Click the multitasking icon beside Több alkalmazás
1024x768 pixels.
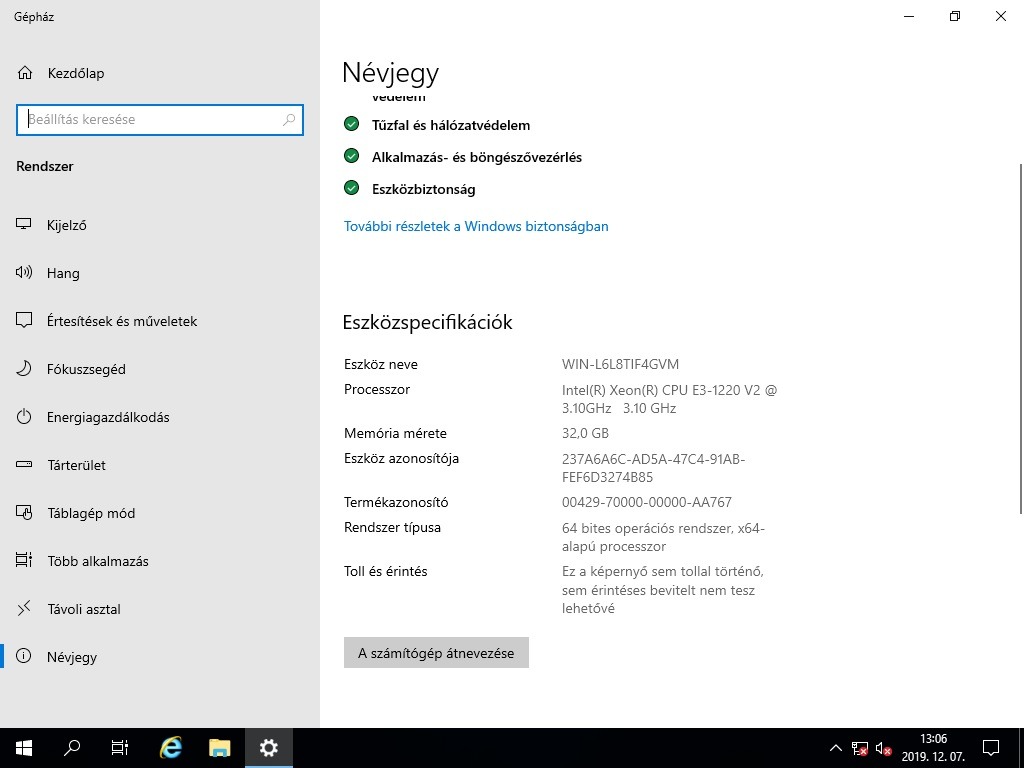pos(24,560)
